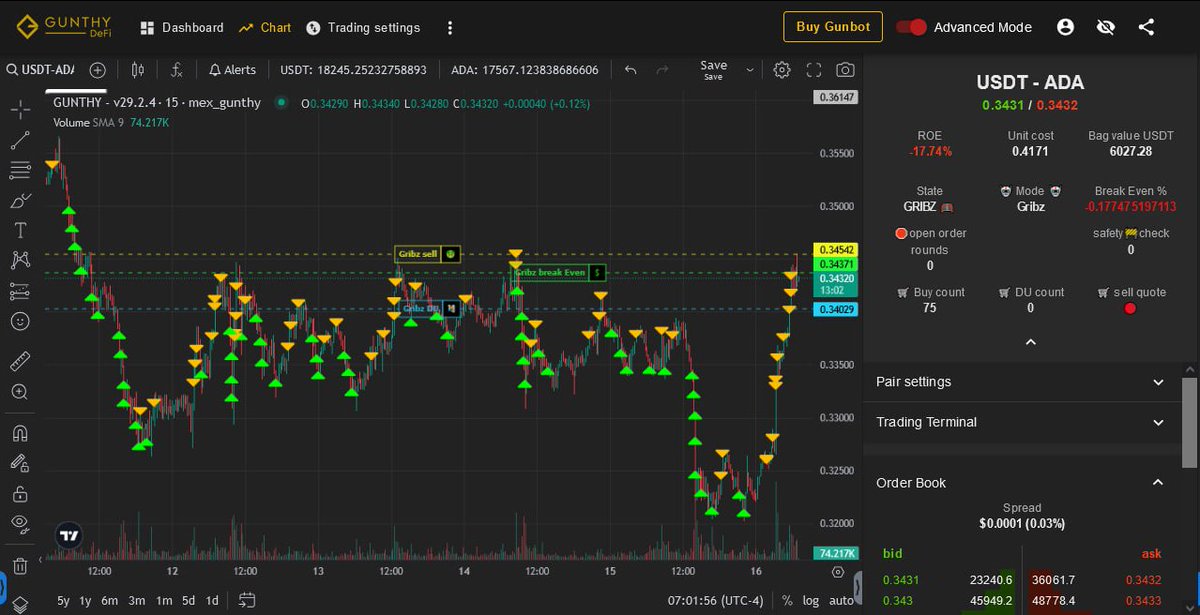Expand the Pair settings section
The height and width of the screenshot is (615, 1200).
click(1020, 382)
